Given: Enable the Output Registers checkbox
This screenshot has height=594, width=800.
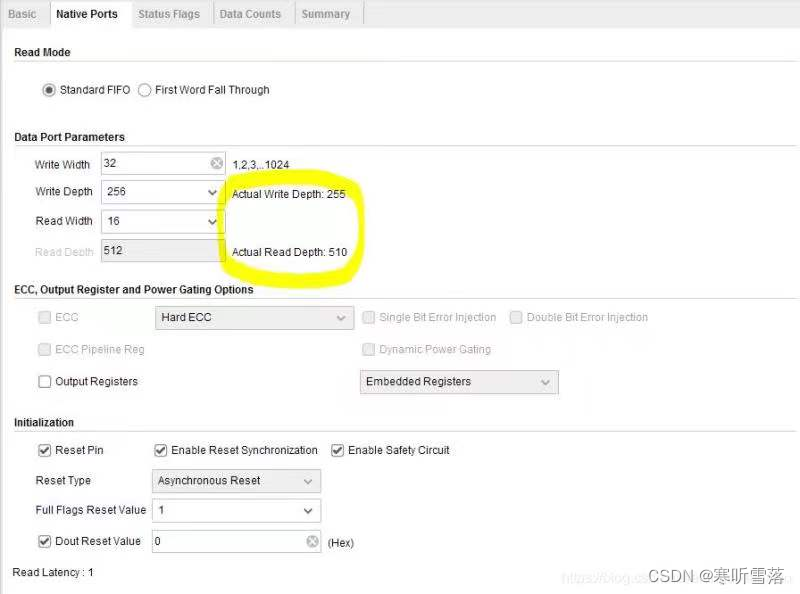Looking at the screenshot, I should pos(45,382).
